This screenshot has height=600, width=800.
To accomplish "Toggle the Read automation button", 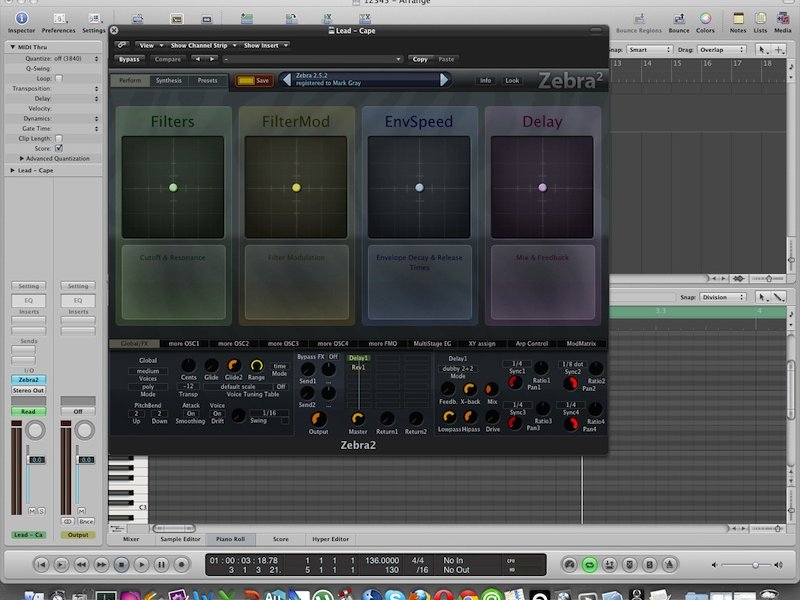I will pos(29,411).
